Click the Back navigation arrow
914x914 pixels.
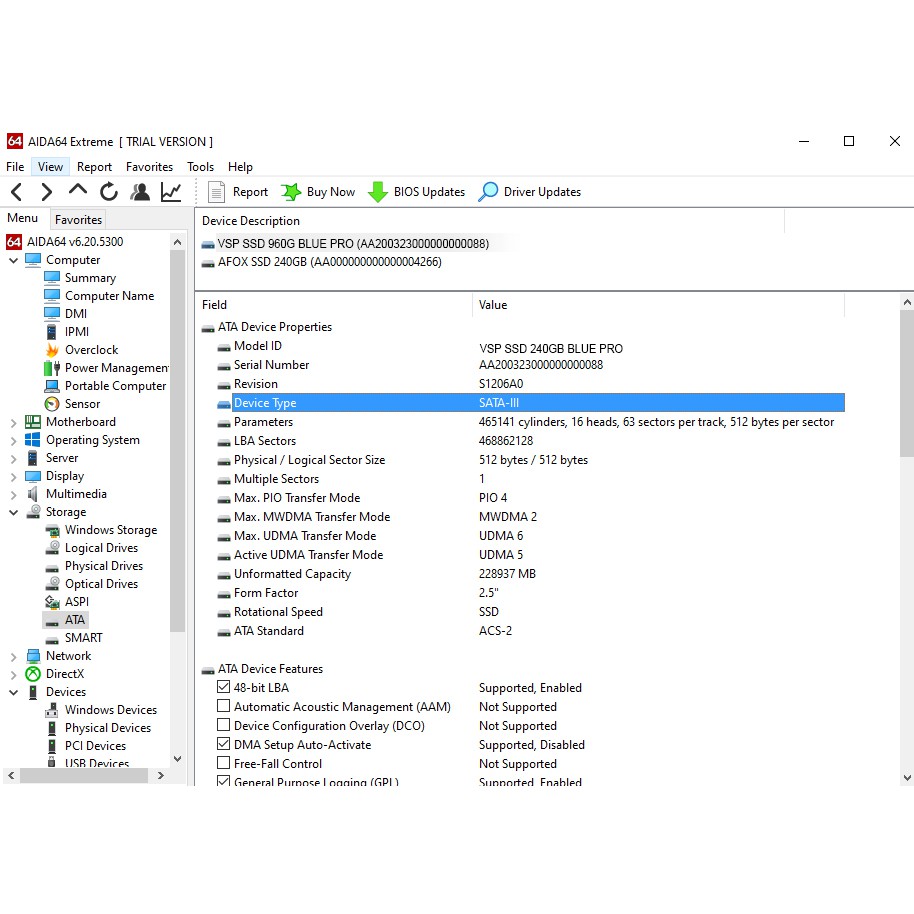[16, 192]
